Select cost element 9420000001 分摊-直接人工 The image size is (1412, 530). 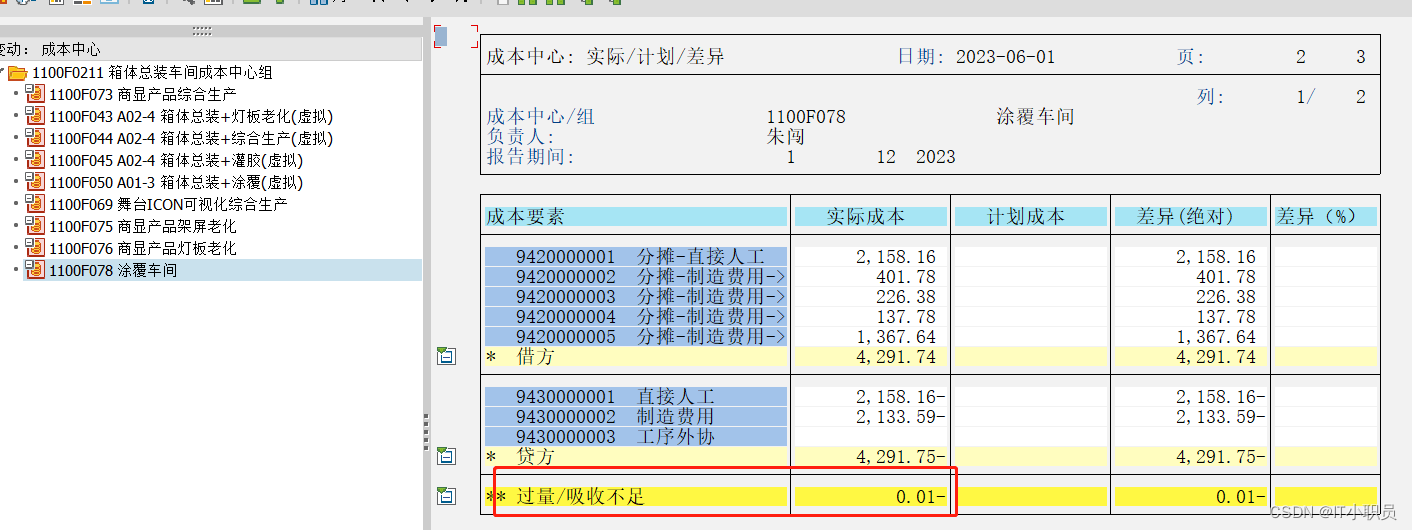(x=636, y=257)
